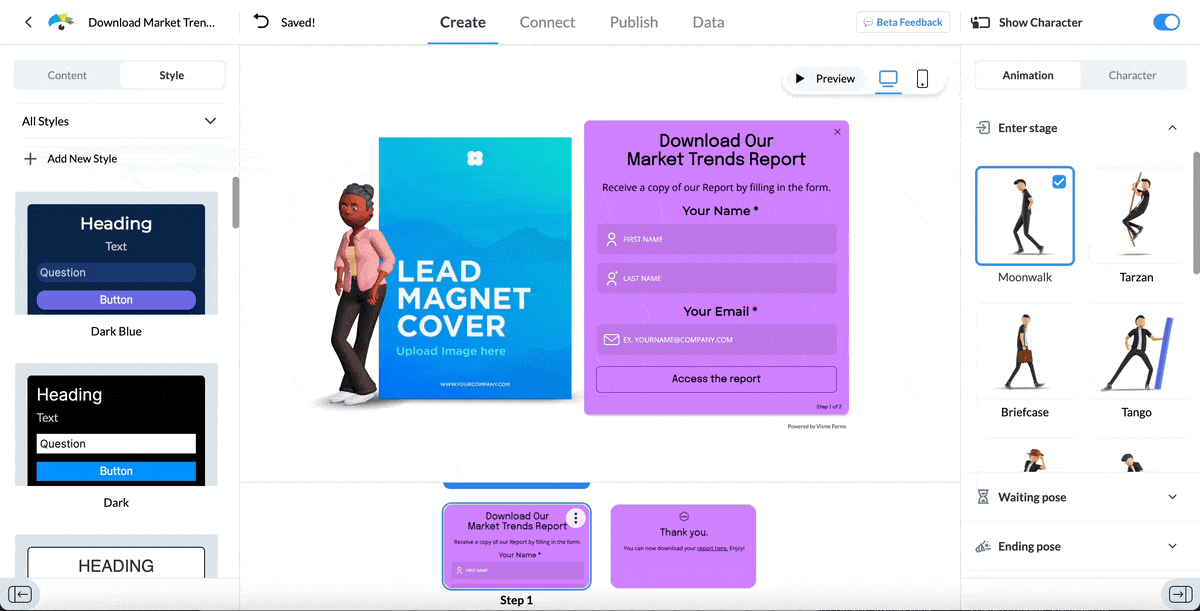The width and height of the screenshot is (1200, 611).
Task: Open options menu on Step 1 thumbnail
Action: [576, 515]
